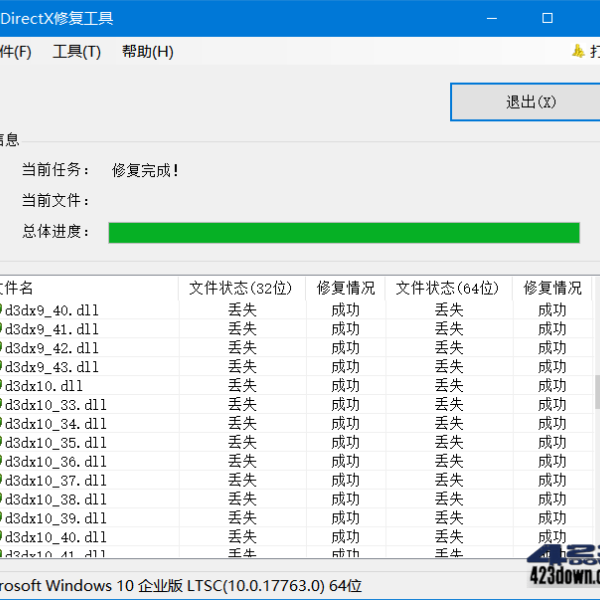Click the 退出(X) button
Image resolution: width=600 pixels, height=600 pixels.
(525, 102)
